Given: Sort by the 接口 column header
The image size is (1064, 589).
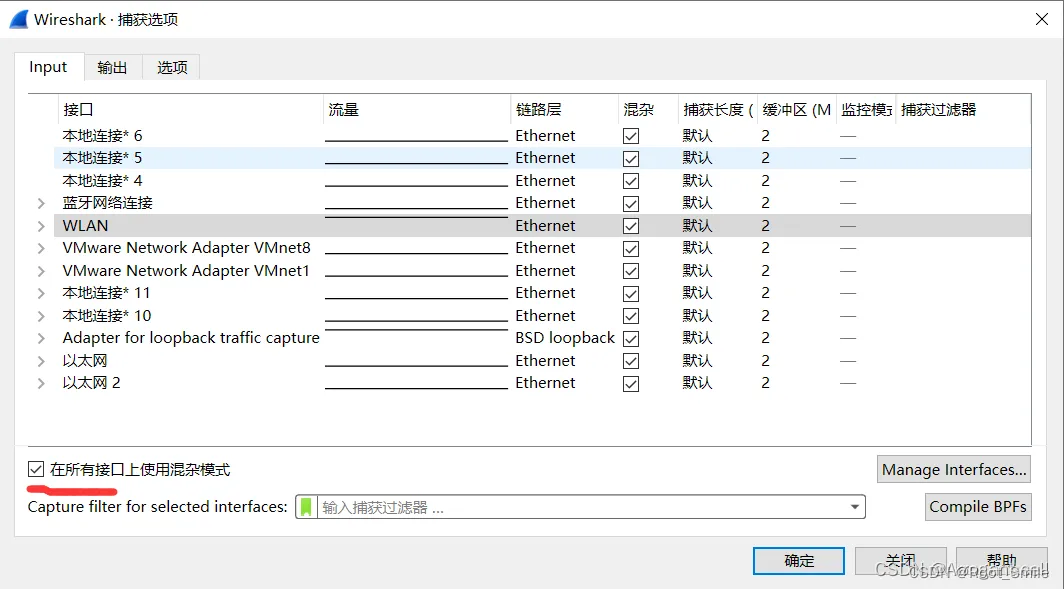Looking at the screenshot, I should 190,109.
